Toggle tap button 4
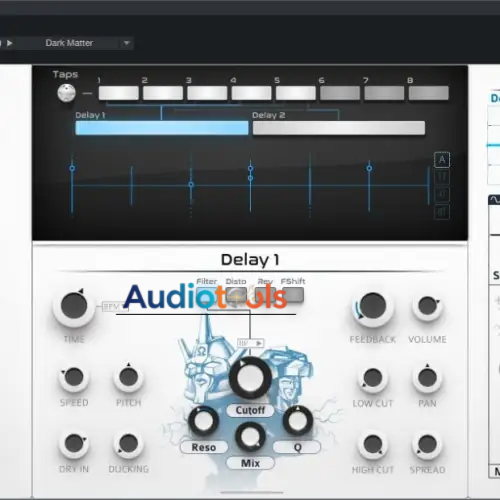The image size is (500, 500). click(x=252, y=93)
